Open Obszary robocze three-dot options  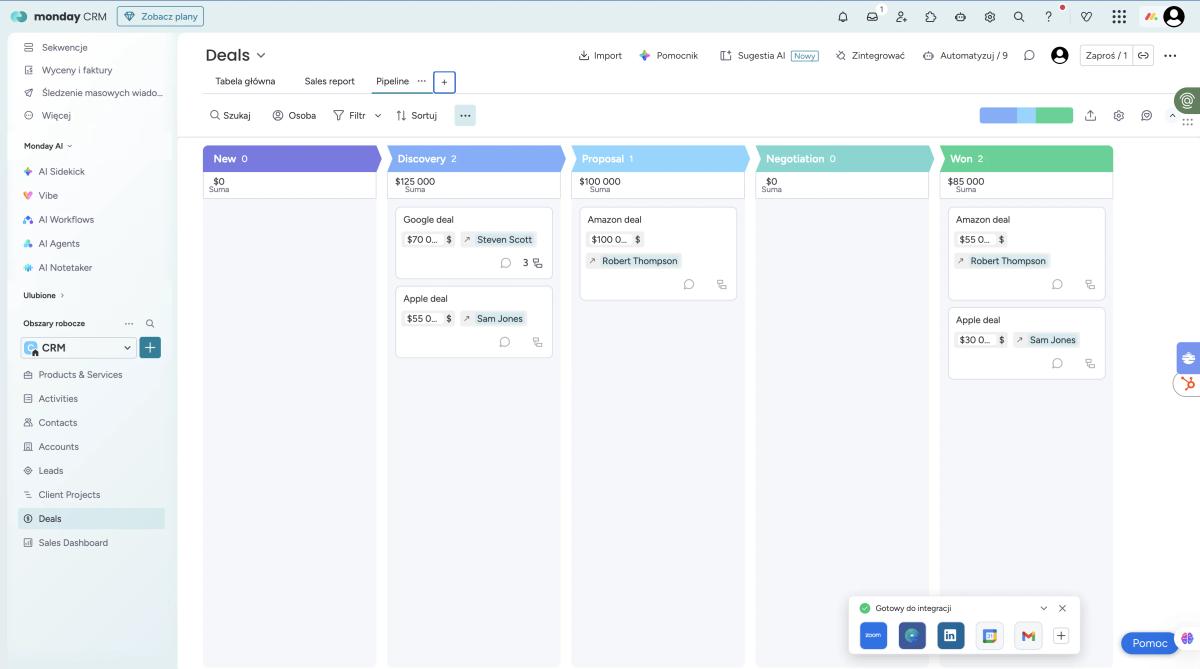click(x=128, y=323)
